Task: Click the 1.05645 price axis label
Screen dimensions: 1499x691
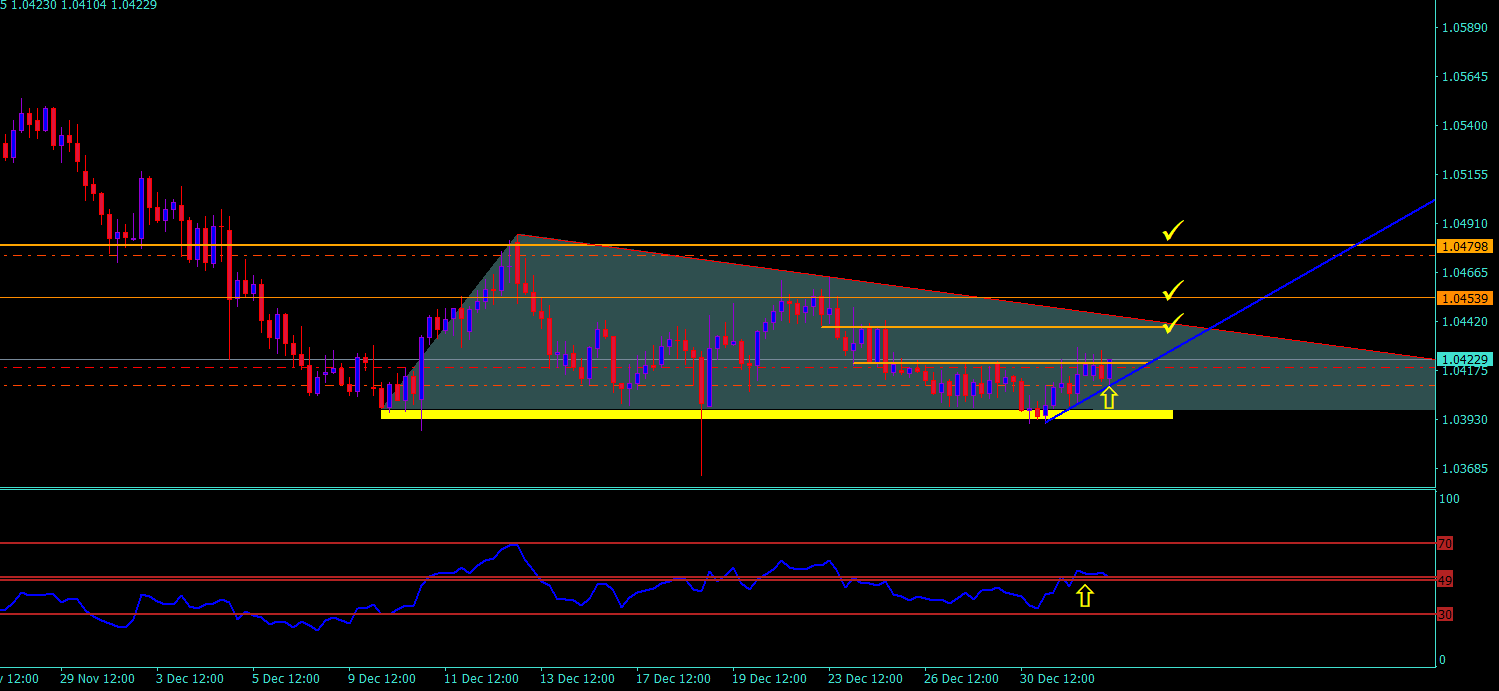Action: [x=1465, y=77]
